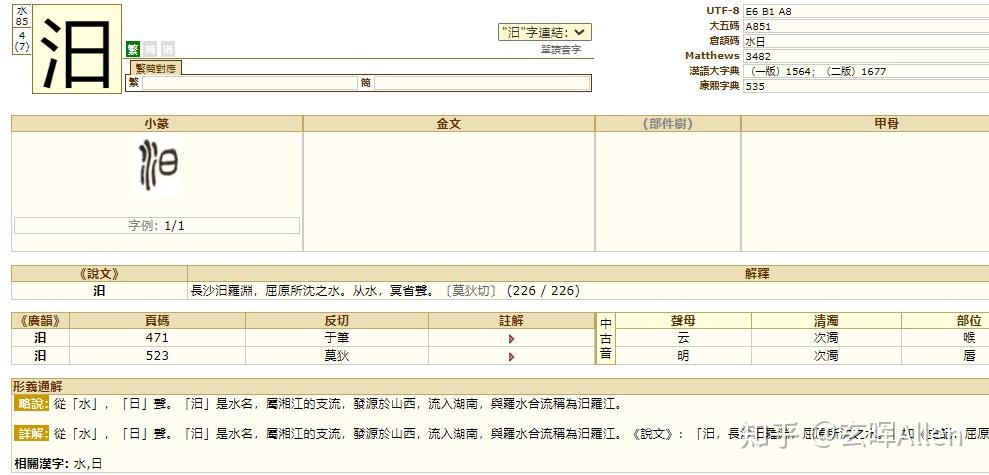This screenshot has width=989, height=475.
Task: Click the 《廣韻》 table header
Action: point(40,320)
